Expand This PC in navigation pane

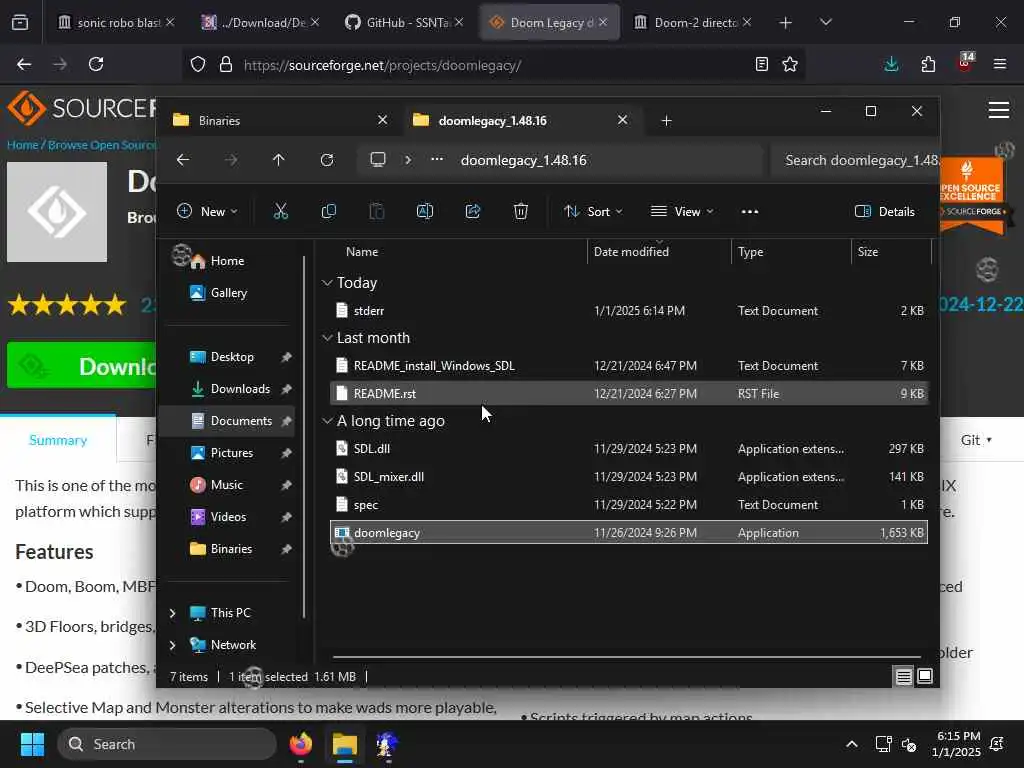point(172,613)
